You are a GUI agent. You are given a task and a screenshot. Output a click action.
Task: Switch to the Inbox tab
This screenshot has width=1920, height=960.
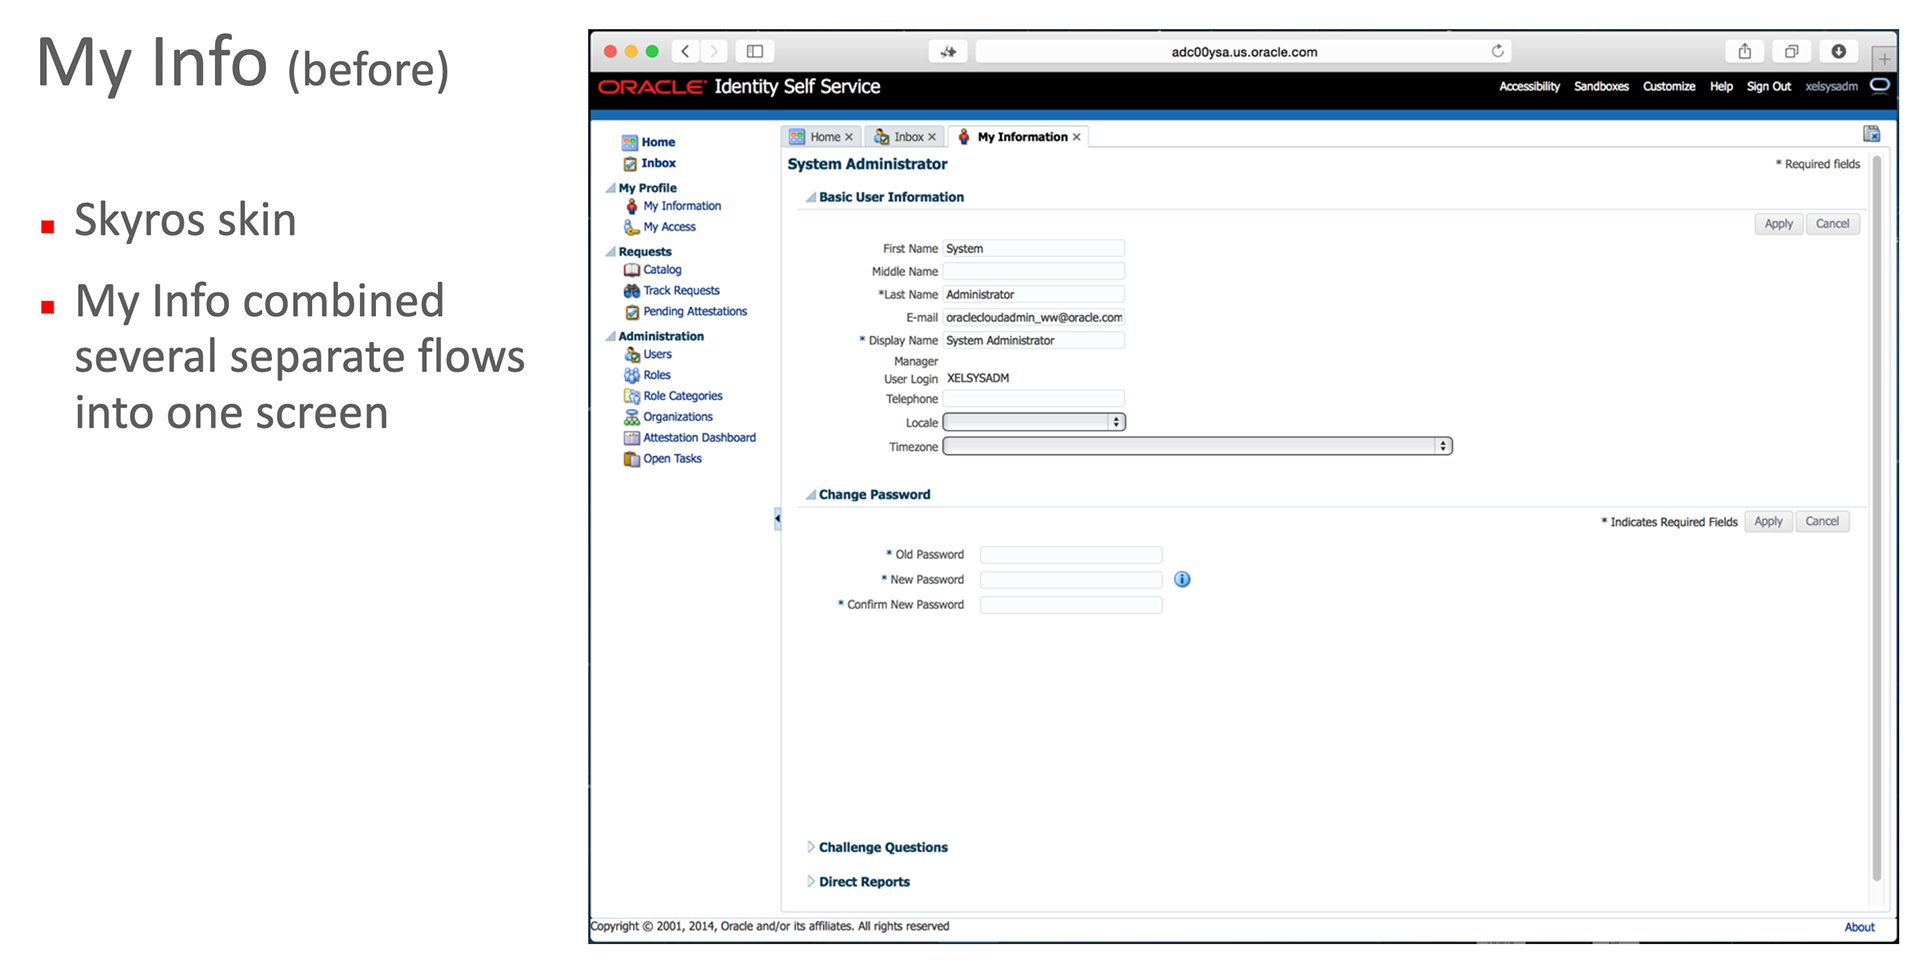pyautogui.click(x=908, y=137)
